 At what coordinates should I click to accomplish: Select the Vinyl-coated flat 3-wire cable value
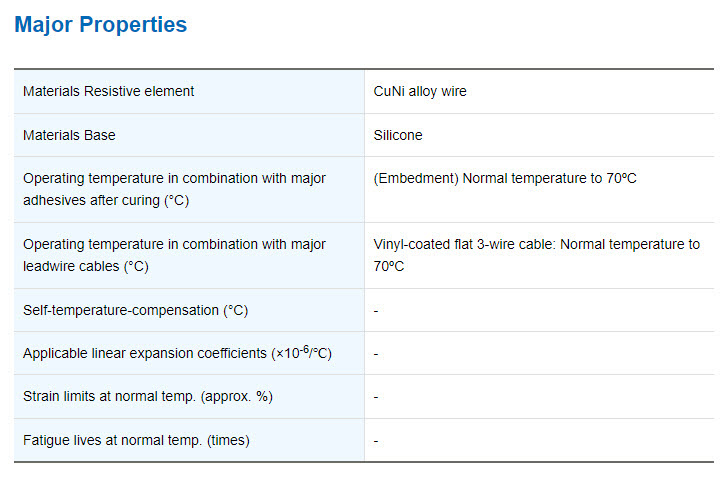(x=537, y=255)
